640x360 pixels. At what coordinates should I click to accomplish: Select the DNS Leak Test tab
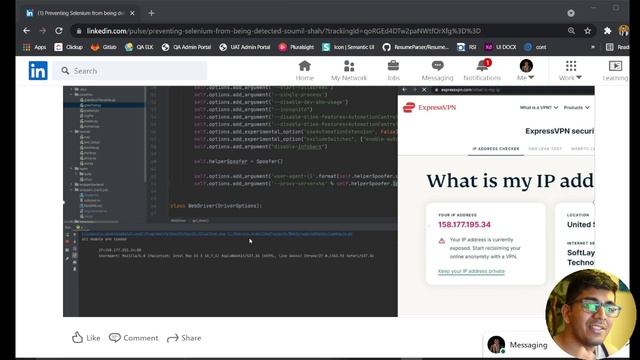pyautogui.click(x=545, y=149)
